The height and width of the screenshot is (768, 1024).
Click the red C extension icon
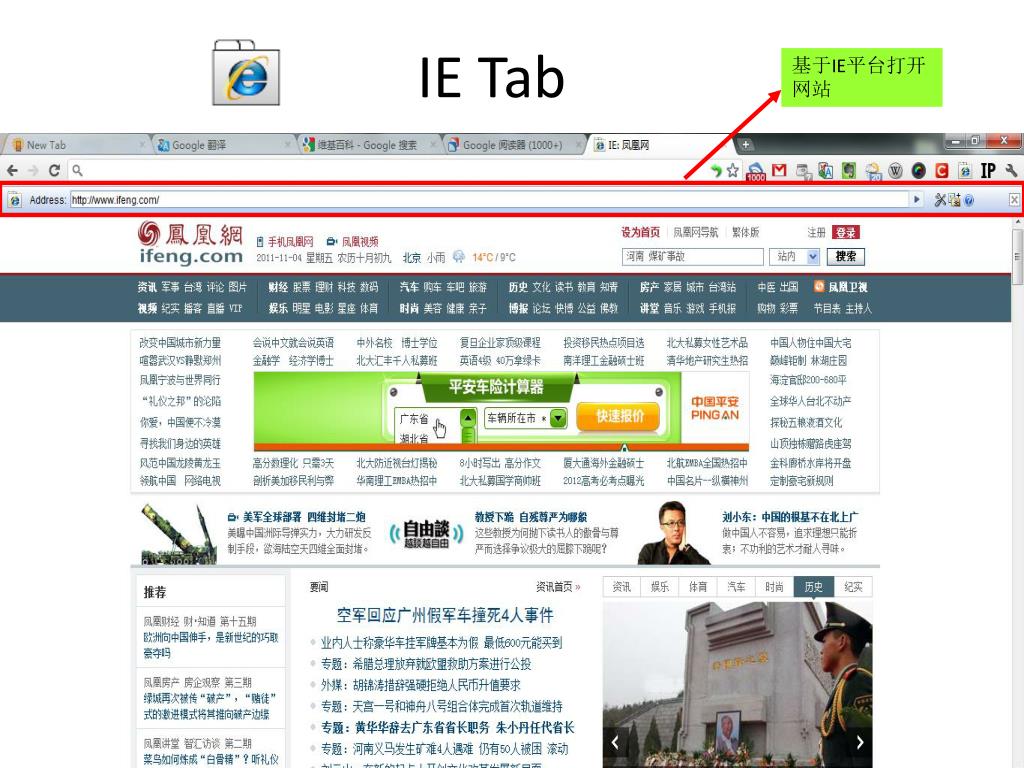[x=941, y=170]
